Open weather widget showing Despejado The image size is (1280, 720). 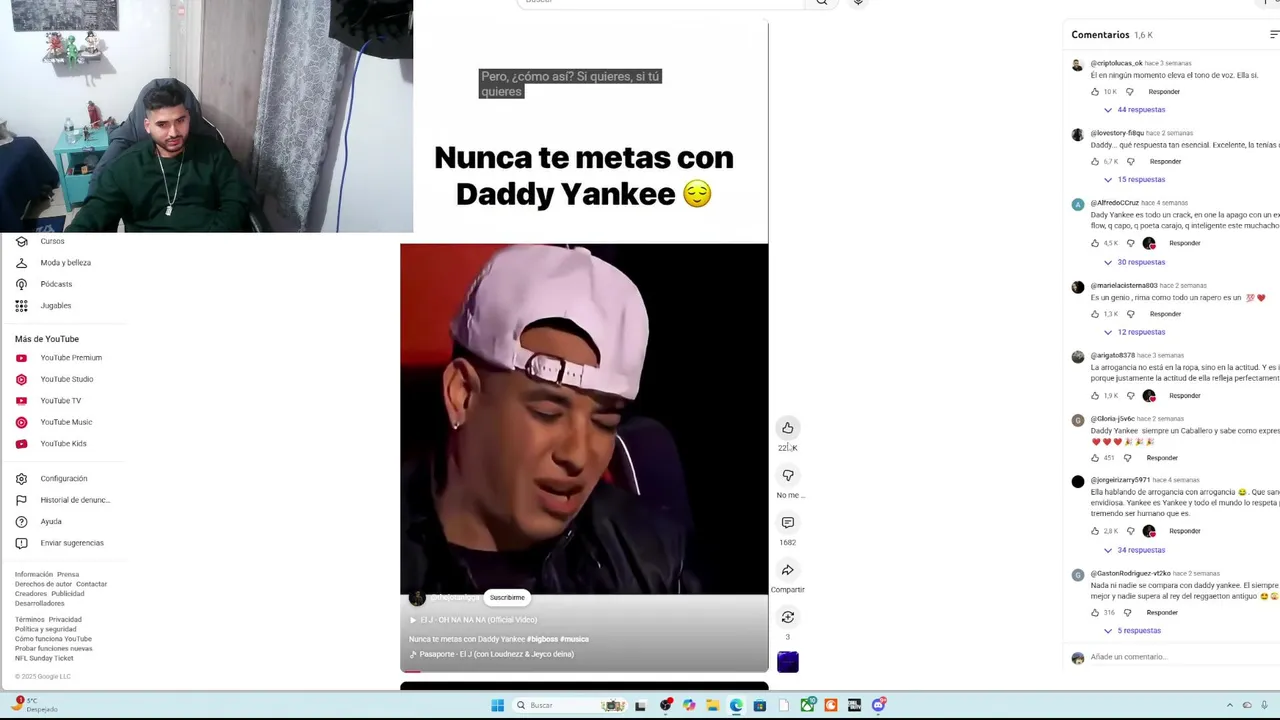(35, 705)
